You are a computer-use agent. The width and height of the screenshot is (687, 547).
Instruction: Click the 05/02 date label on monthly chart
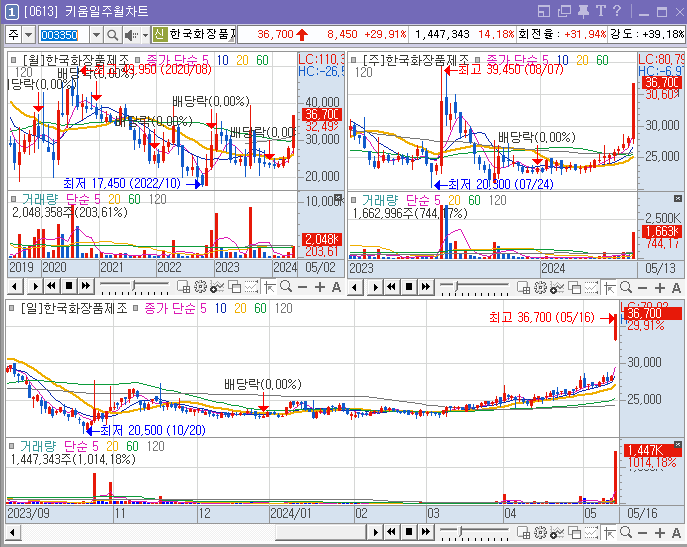pos(320,267)
